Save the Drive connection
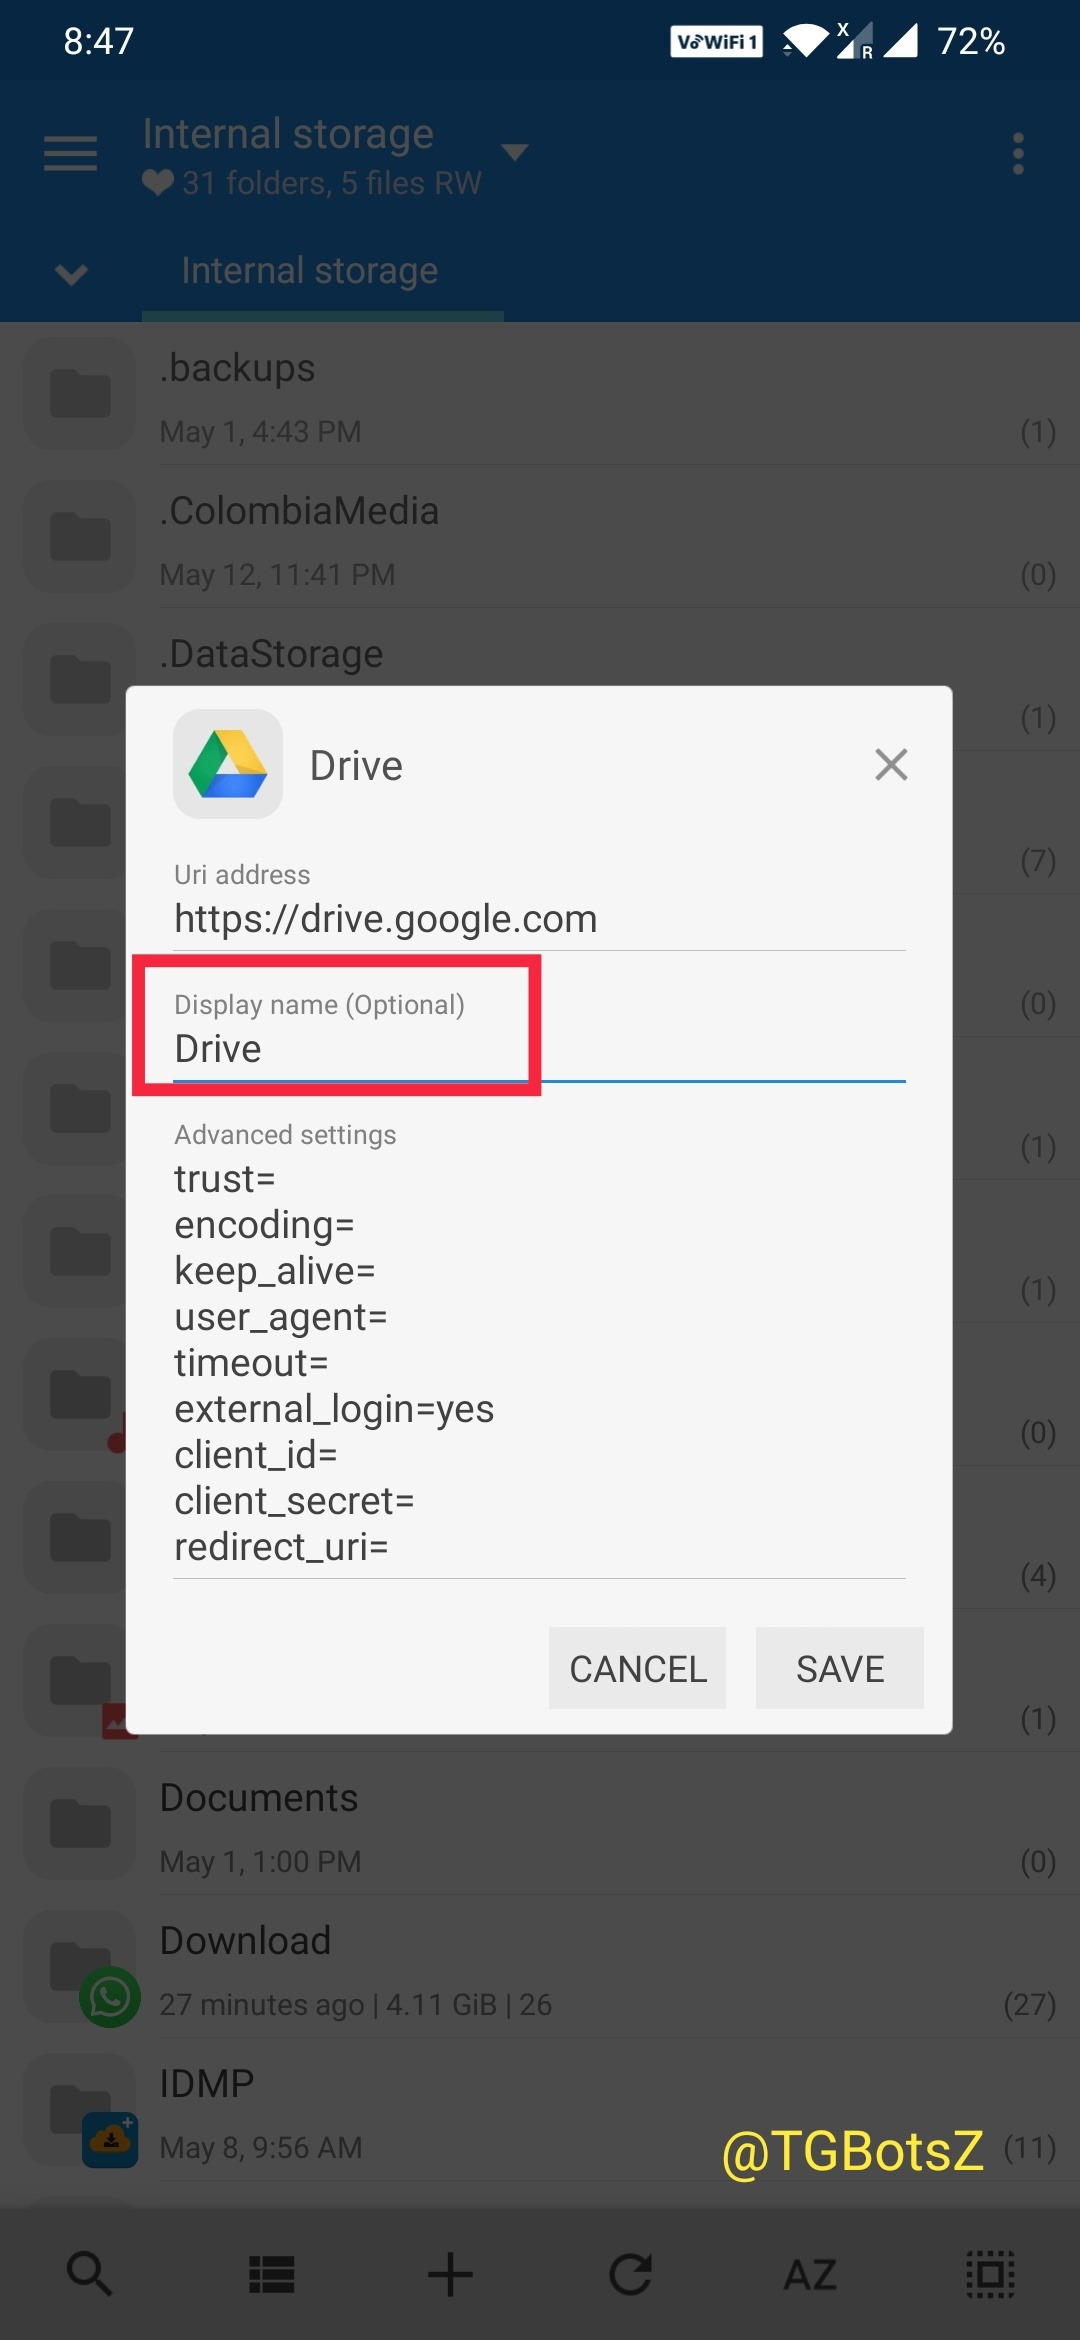This screenshot has width=1080, height=2340. tap(840, 1668)
